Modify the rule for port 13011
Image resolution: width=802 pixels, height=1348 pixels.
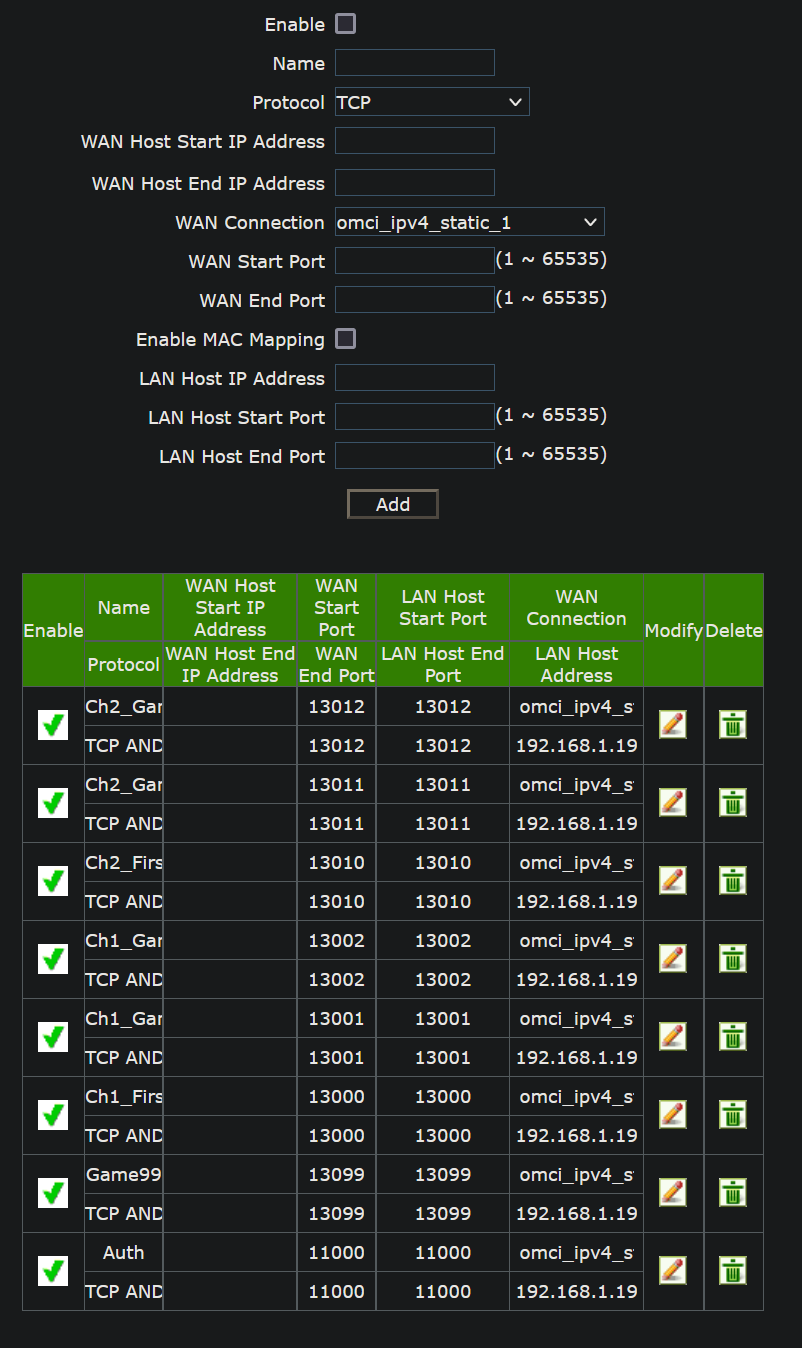673,802
